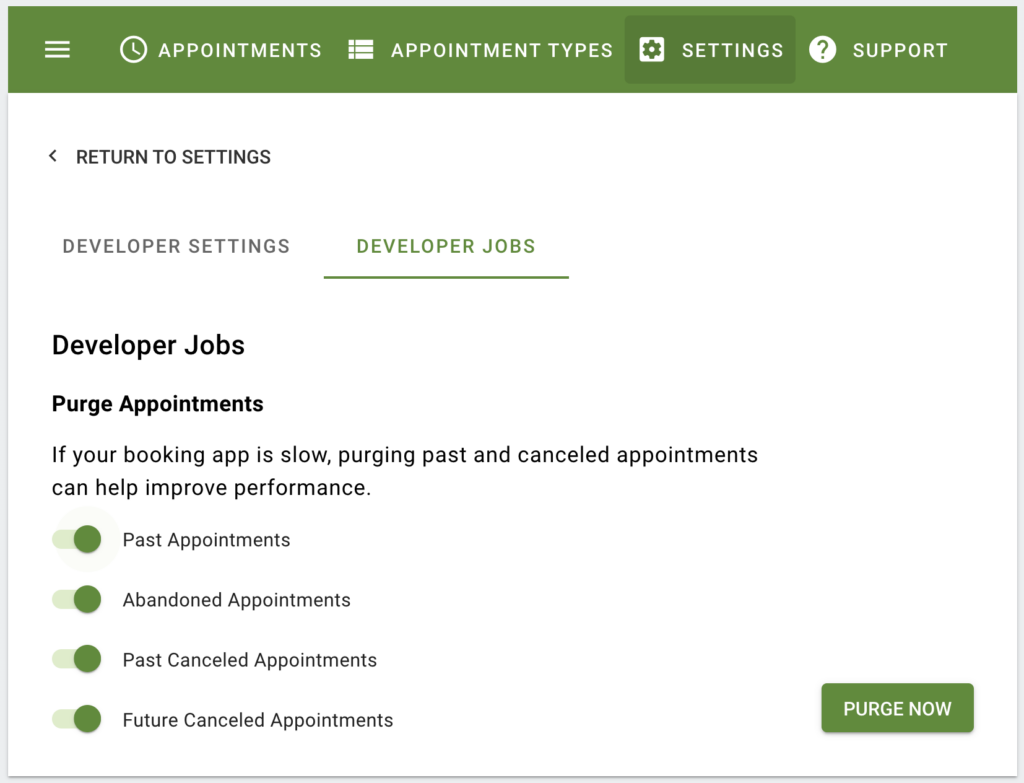Click the list icon for Appointment Types

coord(360,50)
